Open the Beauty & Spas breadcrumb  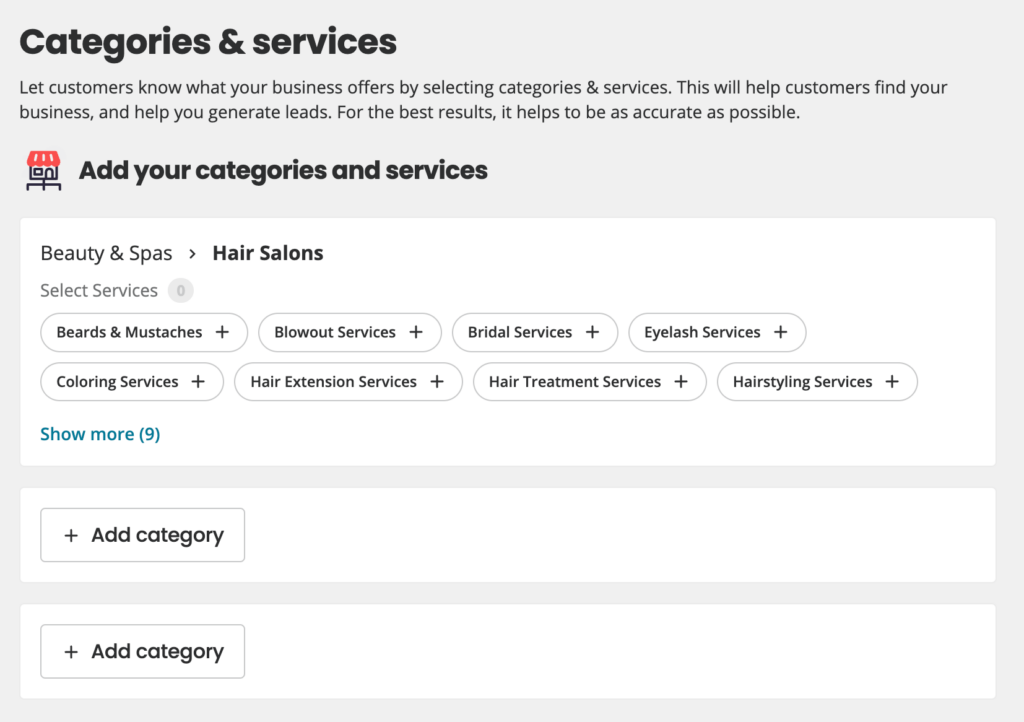[x=106, y=253]
